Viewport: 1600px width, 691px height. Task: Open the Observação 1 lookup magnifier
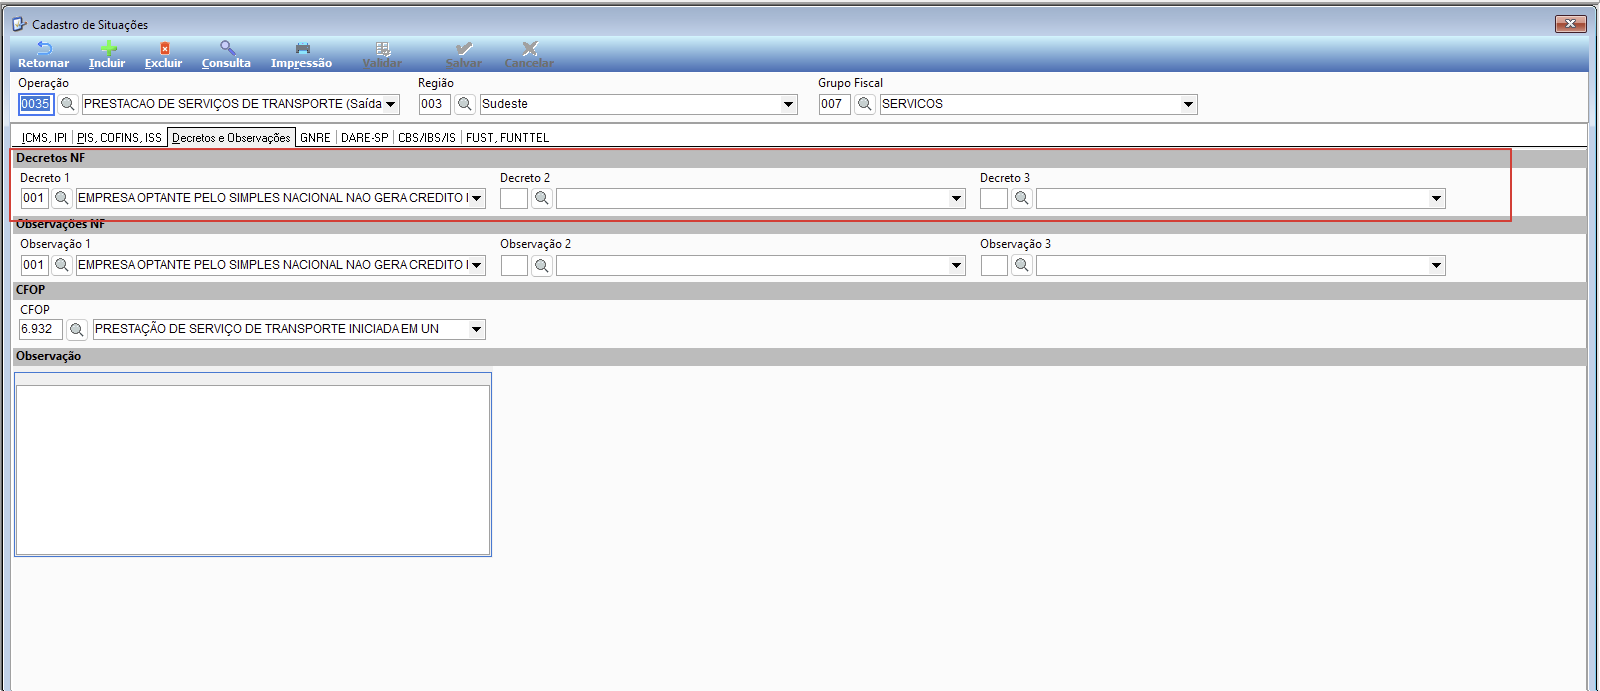(62, 265)
